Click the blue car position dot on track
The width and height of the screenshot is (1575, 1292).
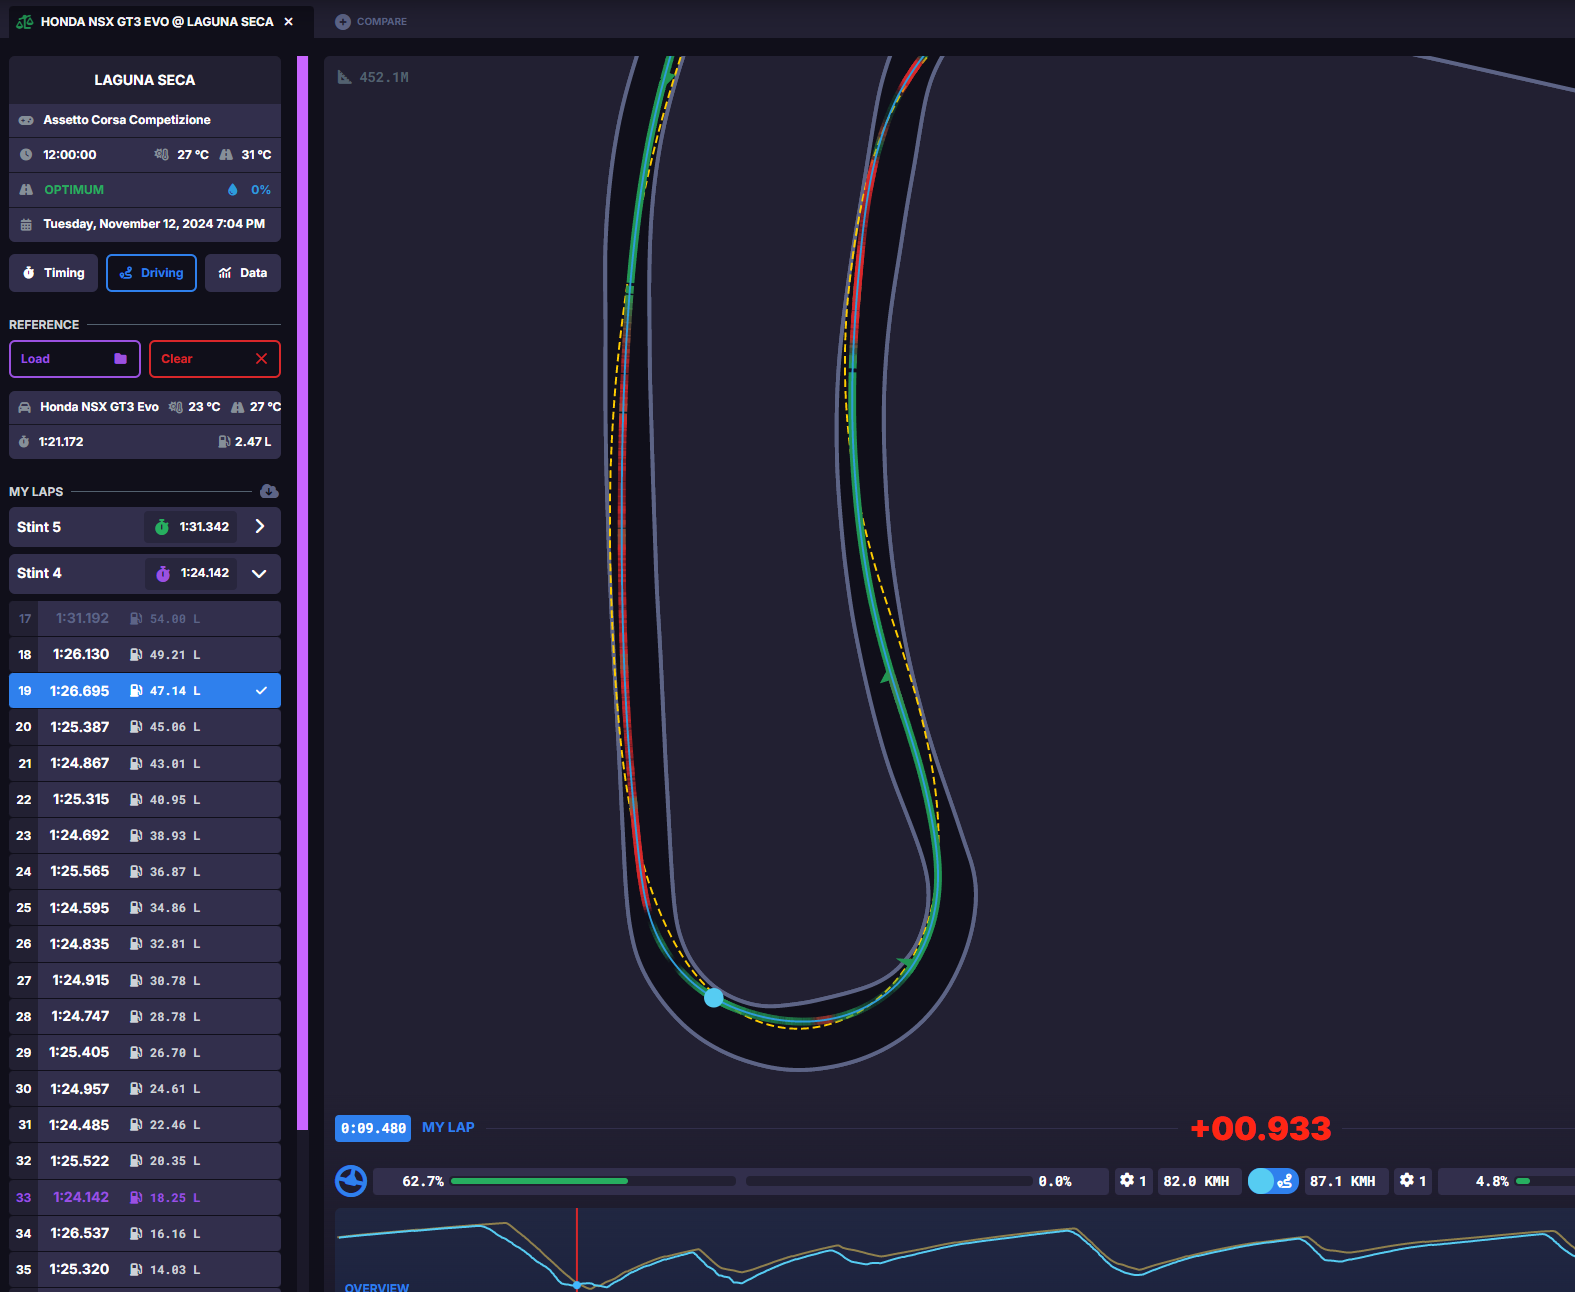[x=714, y=997]
